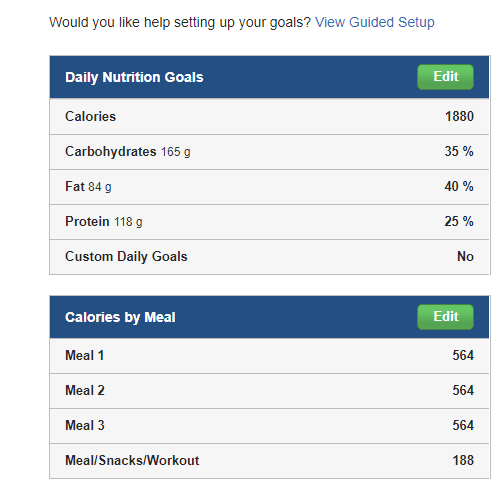Click the 1880 calories value
Image resolution: width=501 pixels, height=484 pixels.
point(459,116)
